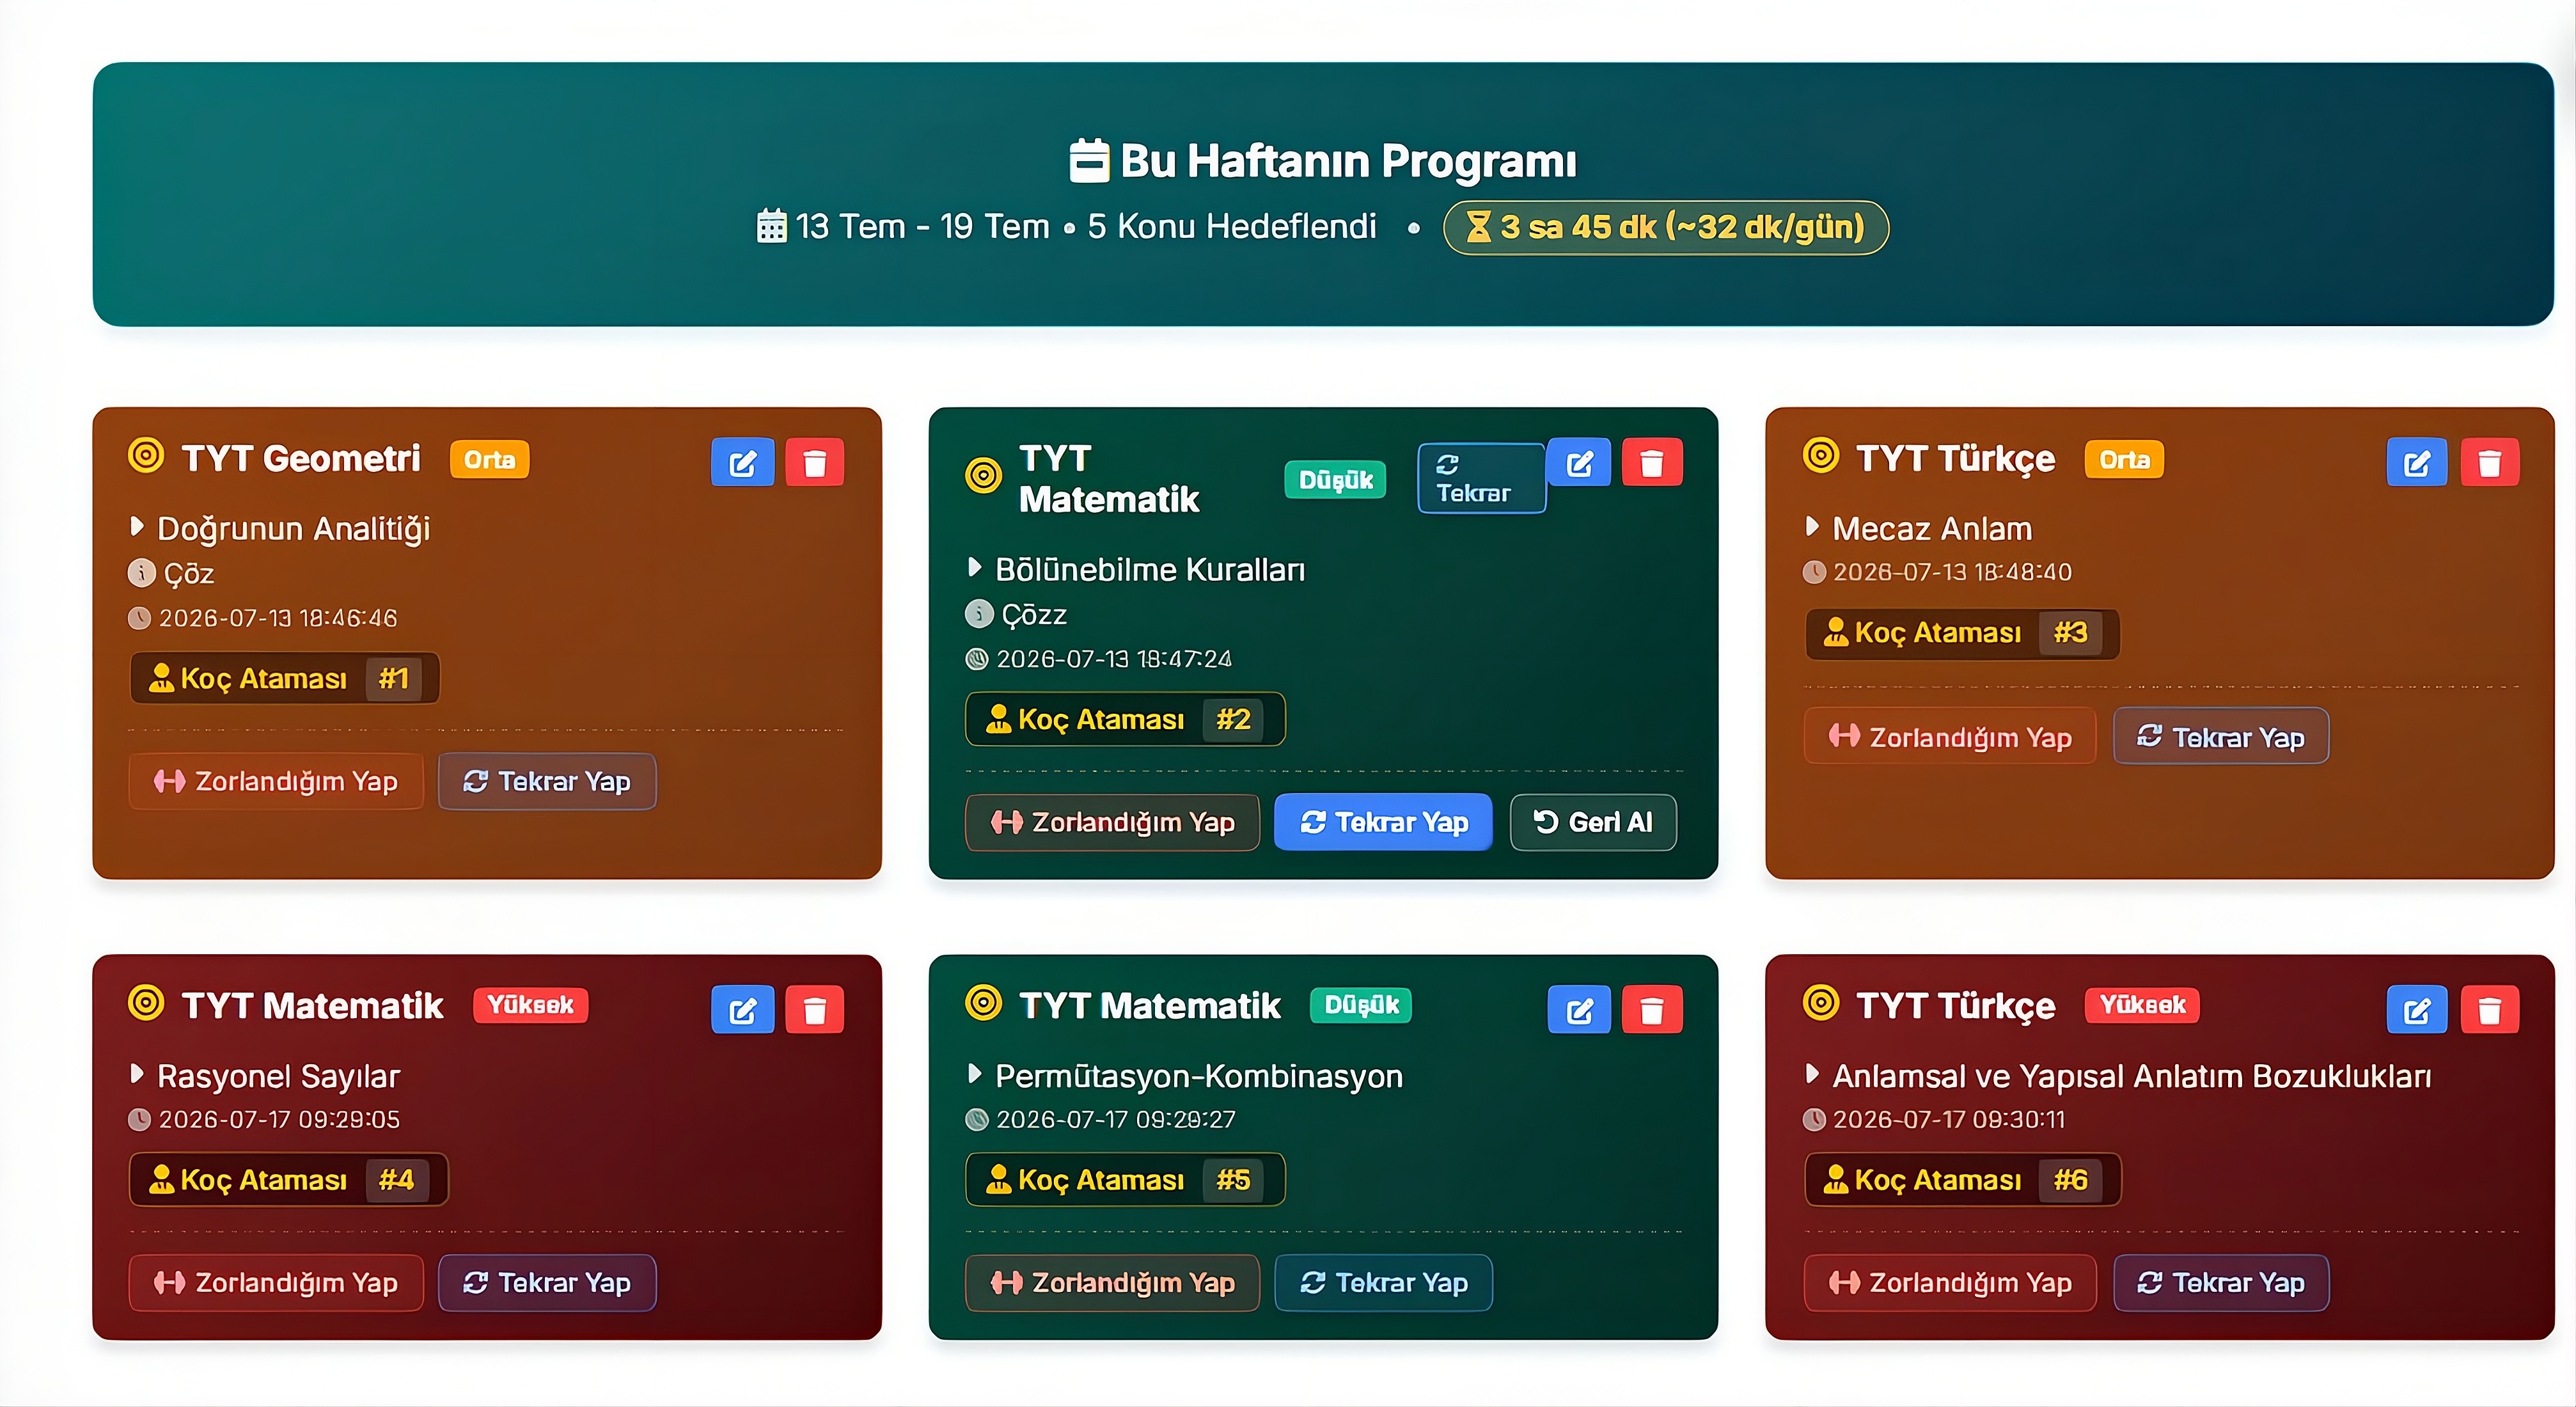Image resolution: width=2576 pixels, height=1407 pixels.
Task: Click the blue Tekrar Yap button on Bölünebilme Kuralları
Action: [1383, 823]
